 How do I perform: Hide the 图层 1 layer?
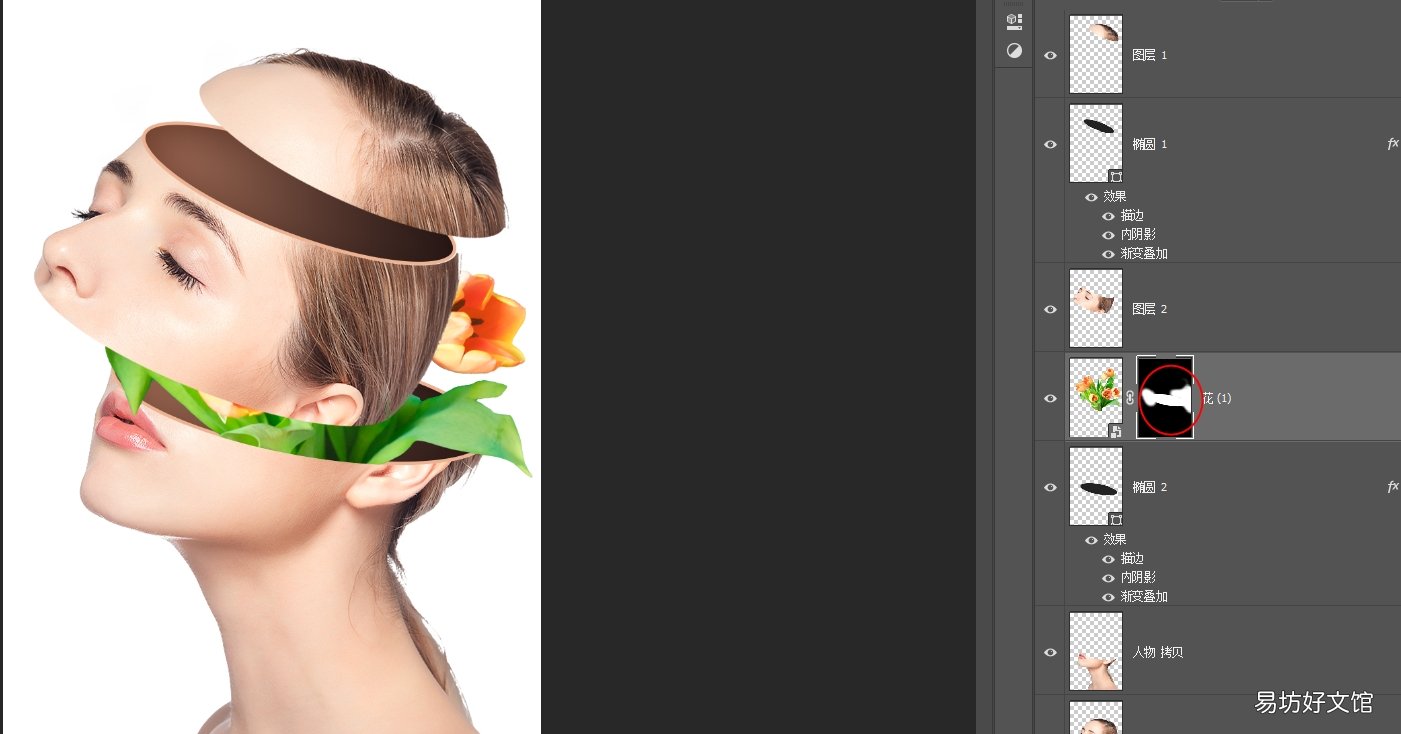point(1050,55)
